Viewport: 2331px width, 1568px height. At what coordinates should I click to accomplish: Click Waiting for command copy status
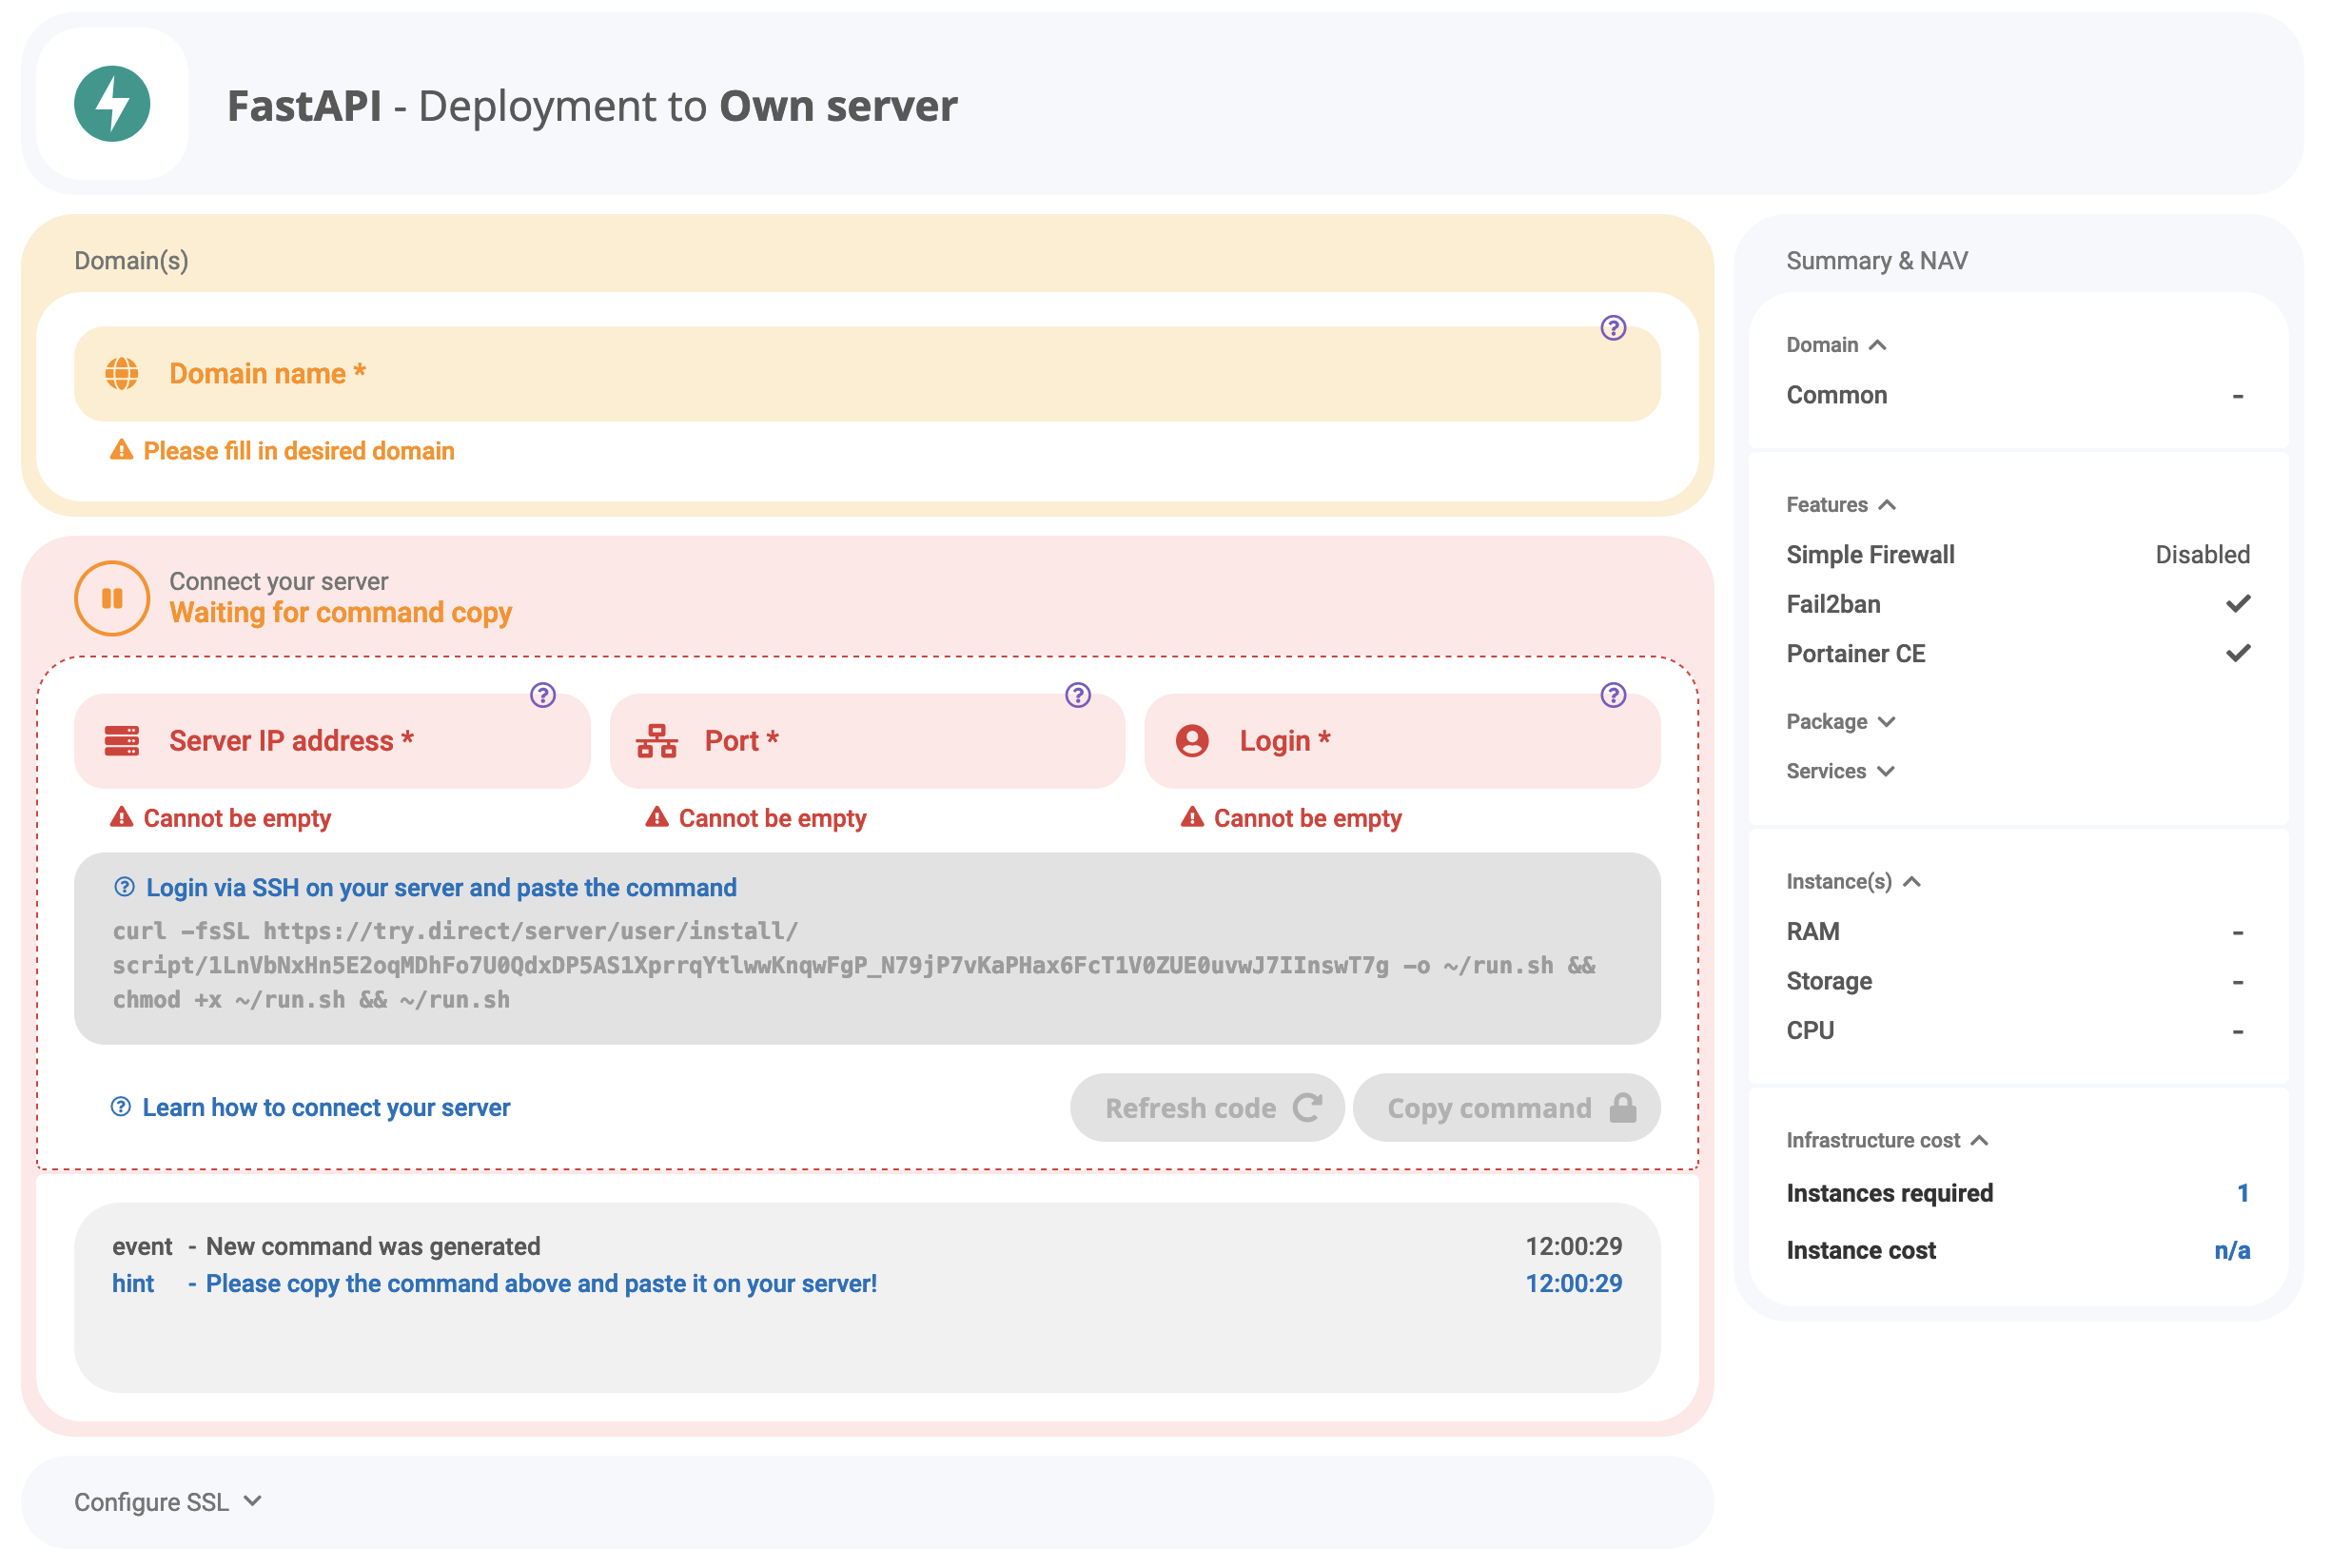(340, 613)
